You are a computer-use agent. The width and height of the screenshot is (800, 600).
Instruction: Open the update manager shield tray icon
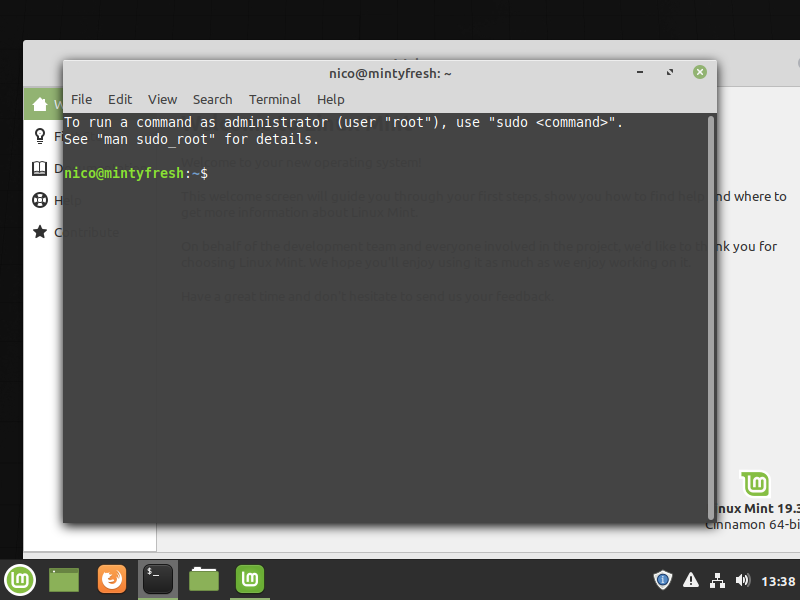click(x=663, y=580)
